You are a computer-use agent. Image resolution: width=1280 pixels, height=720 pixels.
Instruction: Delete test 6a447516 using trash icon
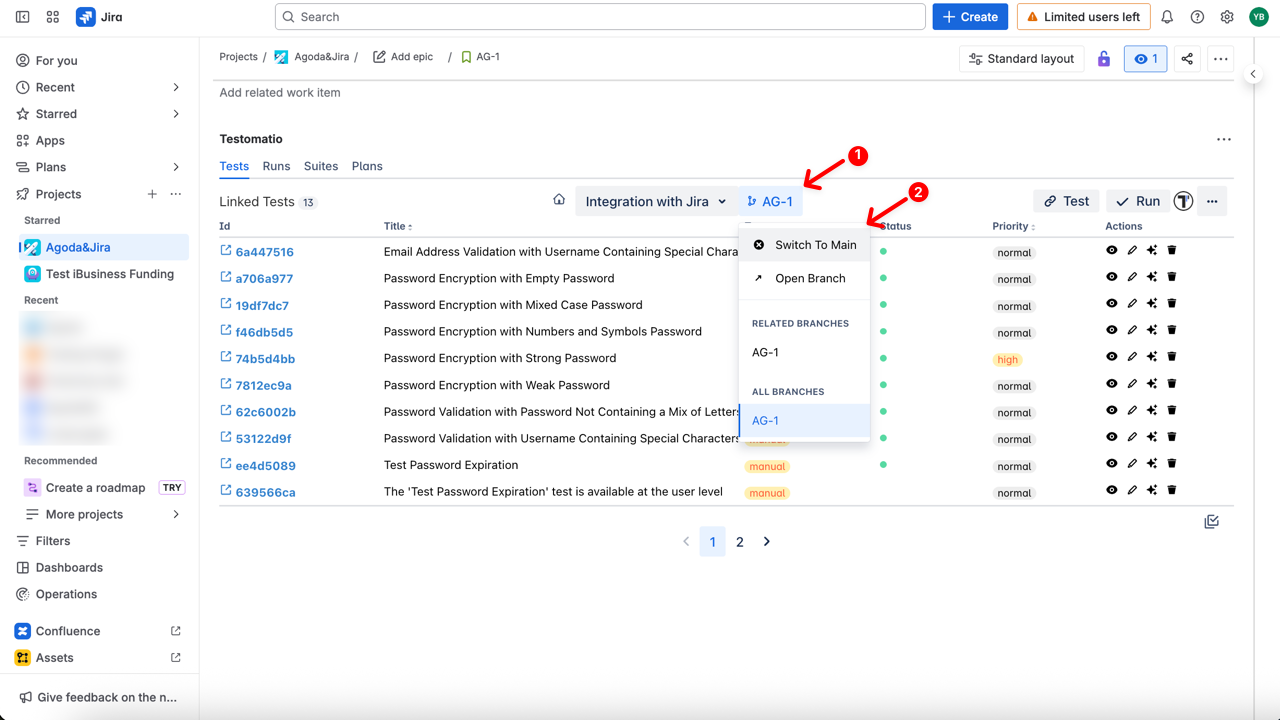coord(1172,250)
